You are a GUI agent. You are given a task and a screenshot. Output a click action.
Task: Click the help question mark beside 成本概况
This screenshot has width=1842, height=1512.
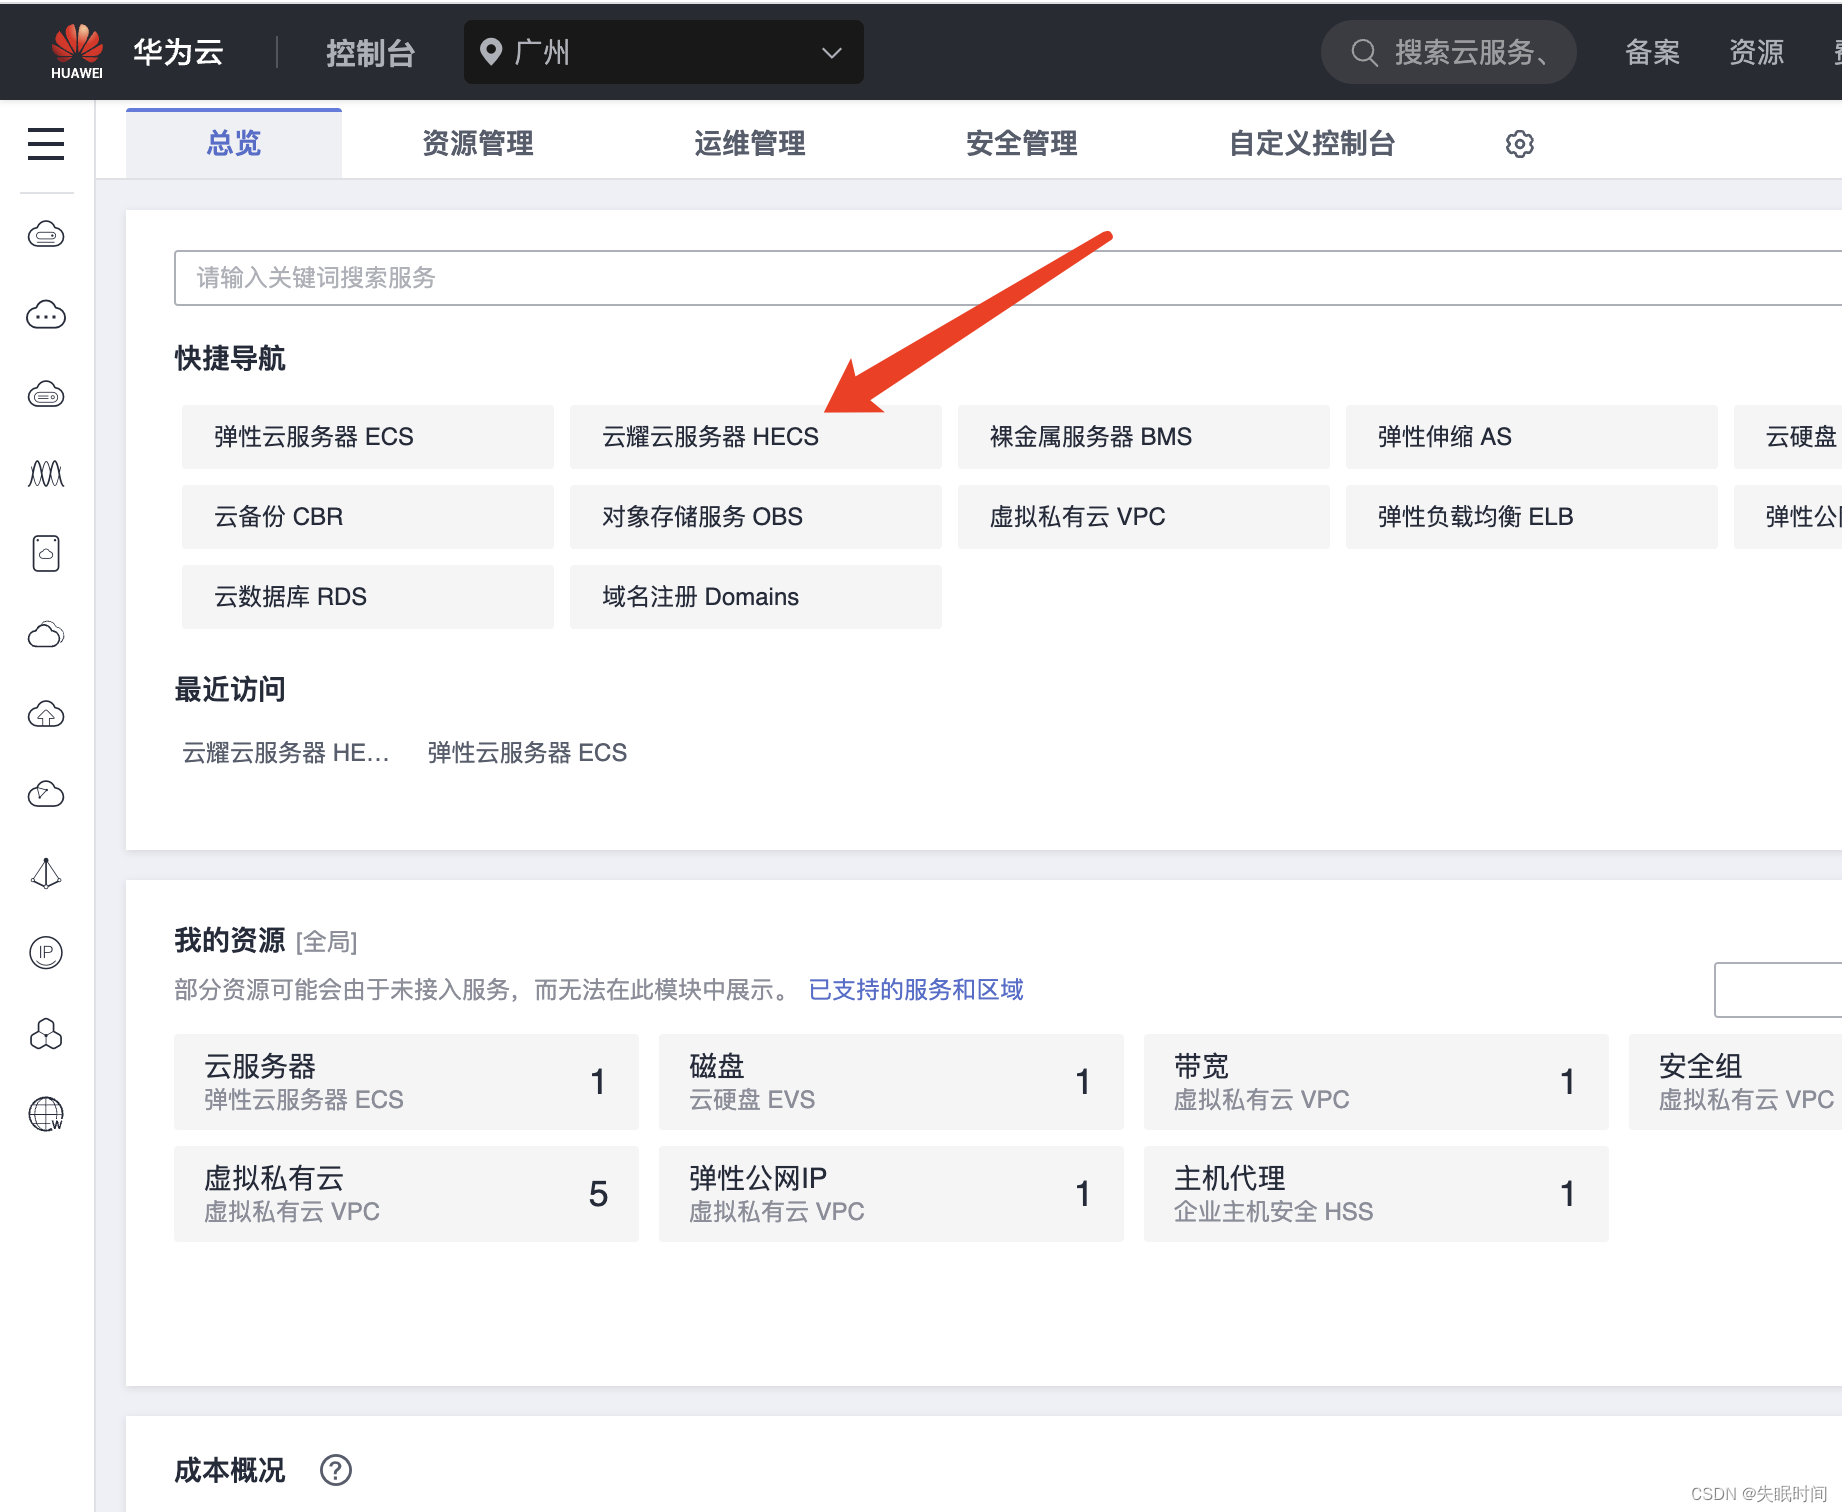tap(336, 1470)
